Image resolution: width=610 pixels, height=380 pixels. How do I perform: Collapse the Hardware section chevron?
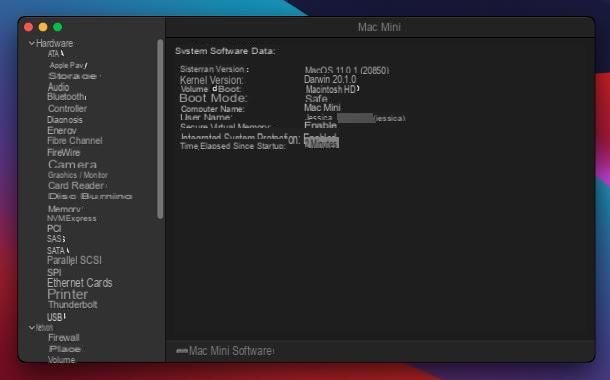pos(32,44)
